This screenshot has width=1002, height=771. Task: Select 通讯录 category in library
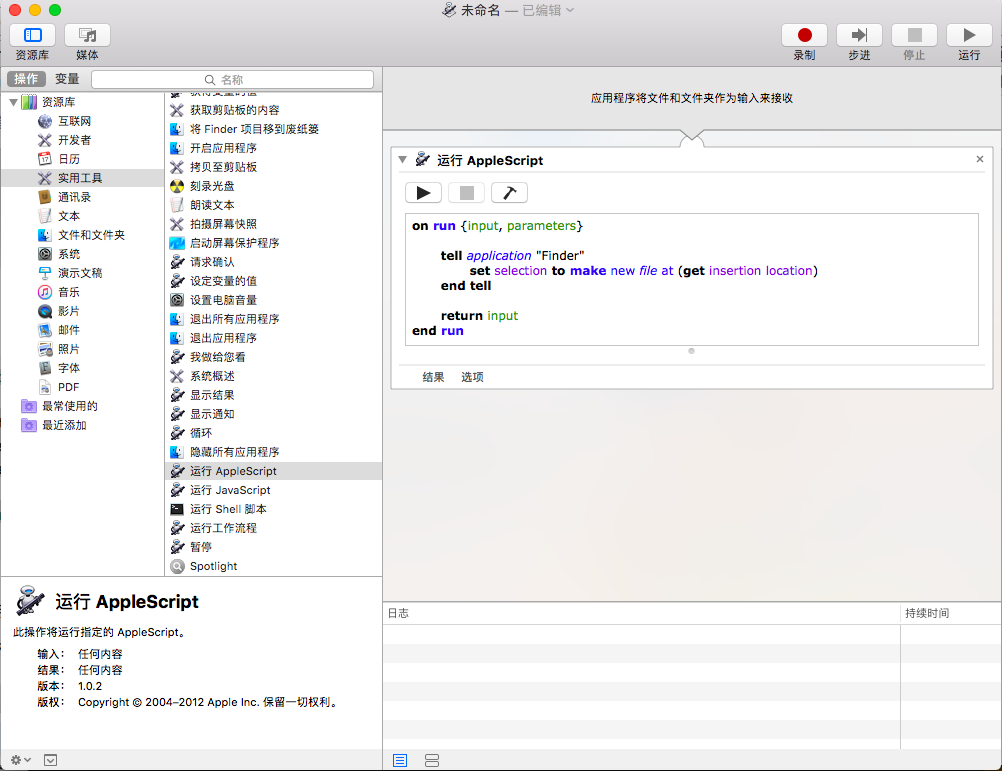pos(82,197)
